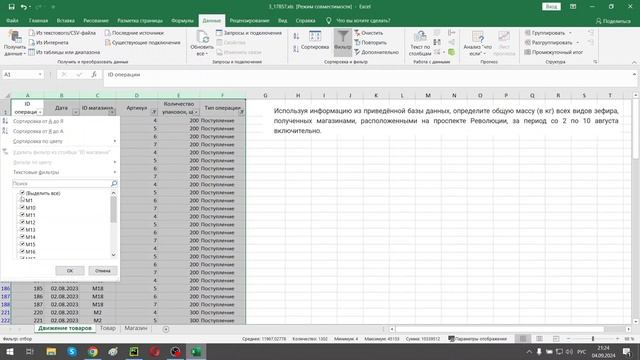Click Очистить filter command
640x360 pixels.
(x=369, y=33)
